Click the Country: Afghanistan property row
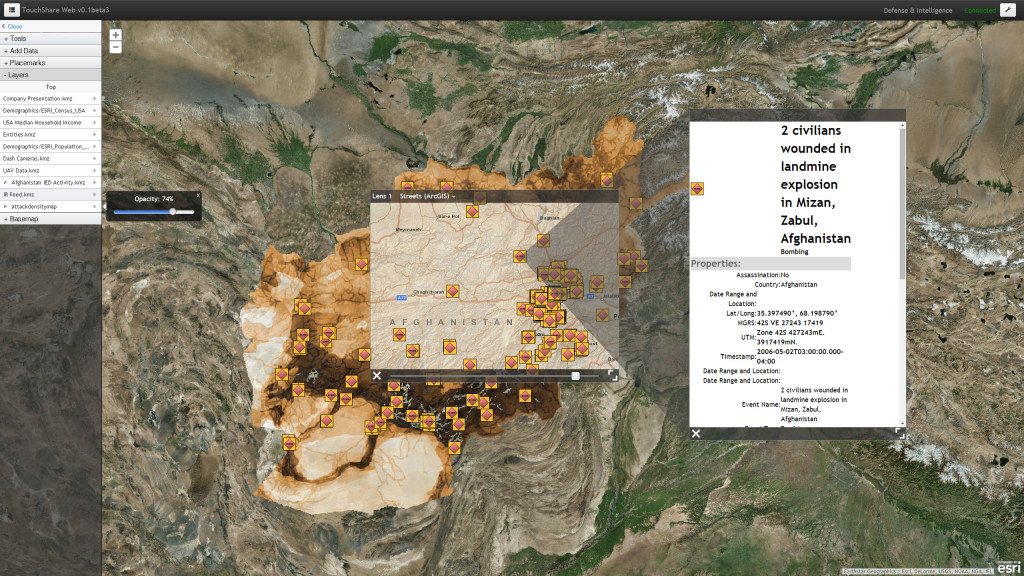Viewport: 1024px width, 576px height. [786, 285]
